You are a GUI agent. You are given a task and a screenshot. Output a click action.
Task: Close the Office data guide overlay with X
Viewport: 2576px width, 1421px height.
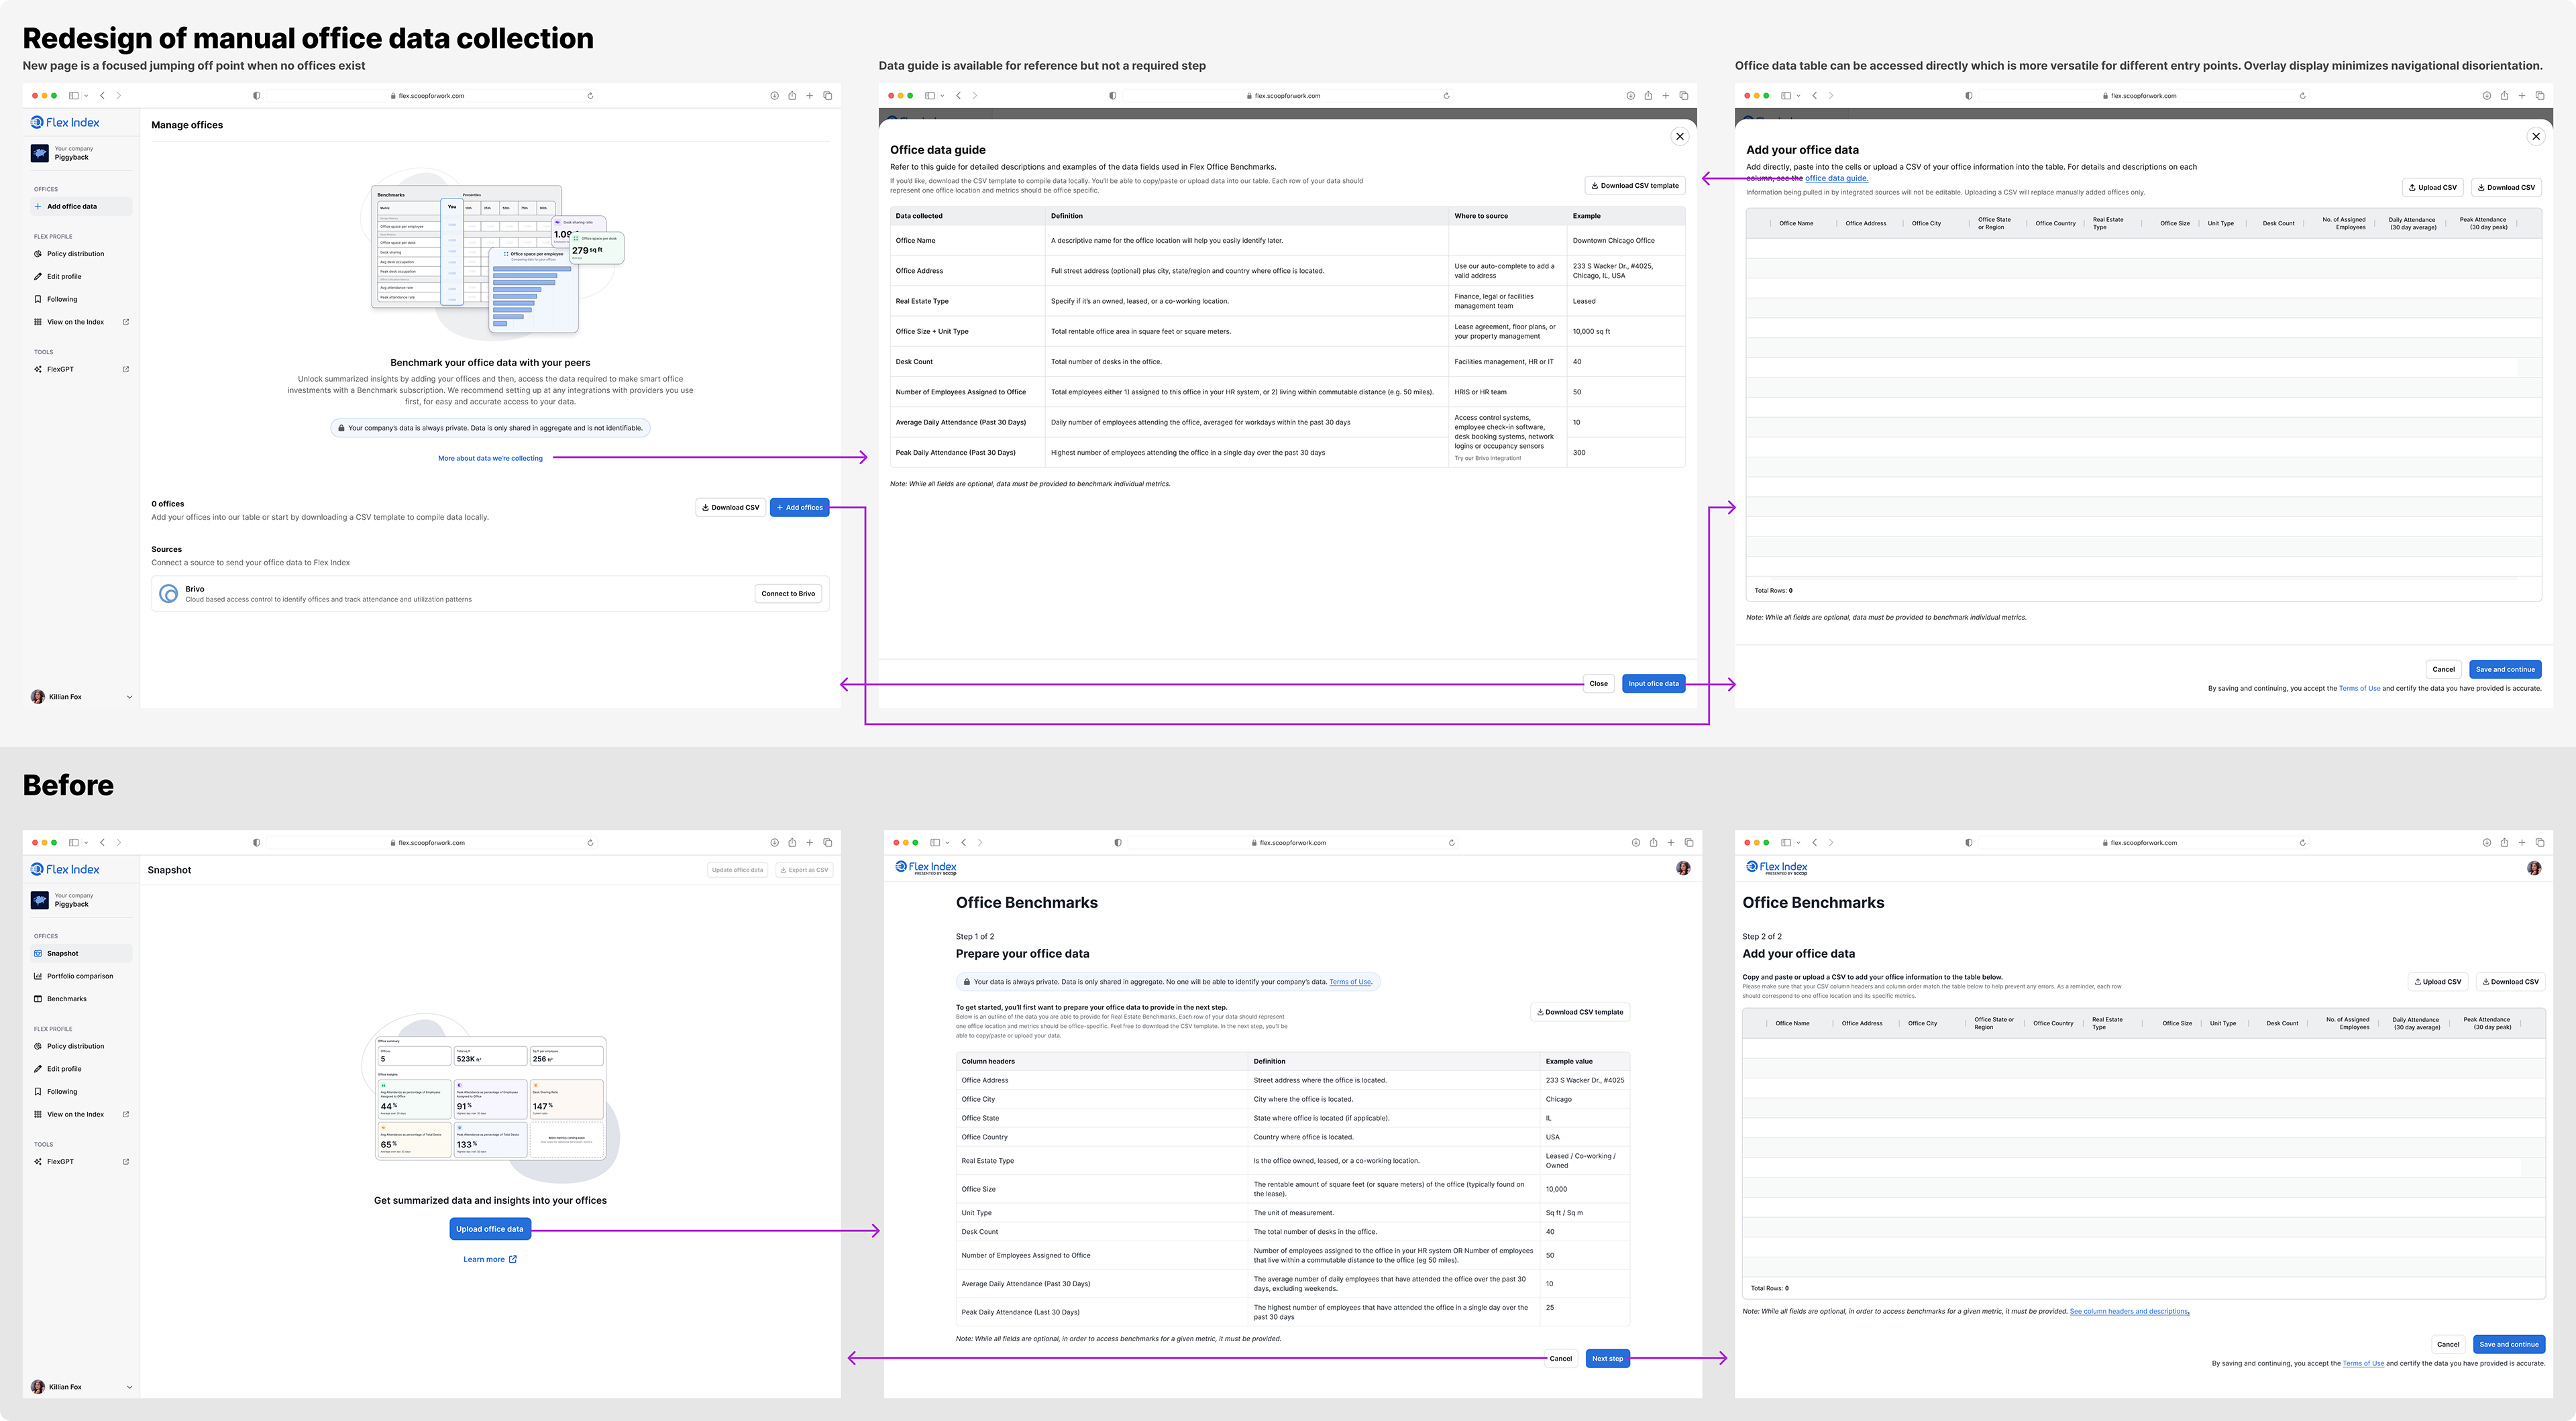point(1680,136)
